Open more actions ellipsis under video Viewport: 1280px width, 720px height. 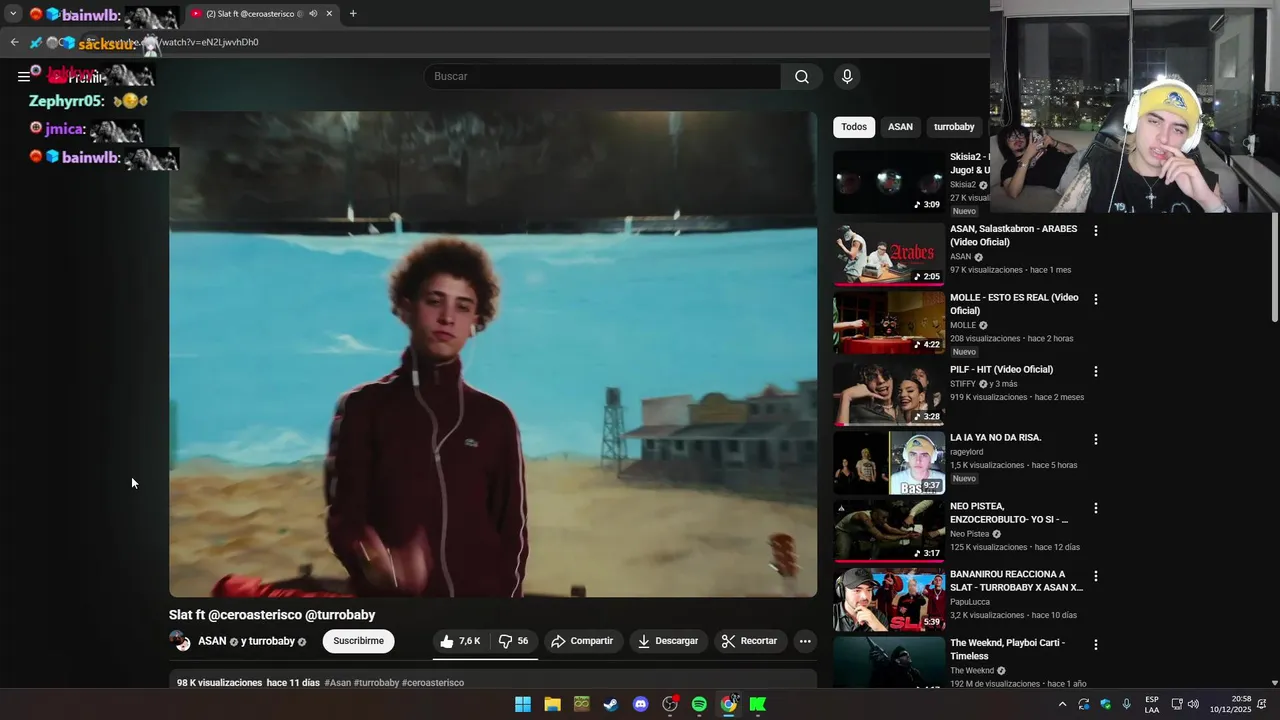point(805,641)
